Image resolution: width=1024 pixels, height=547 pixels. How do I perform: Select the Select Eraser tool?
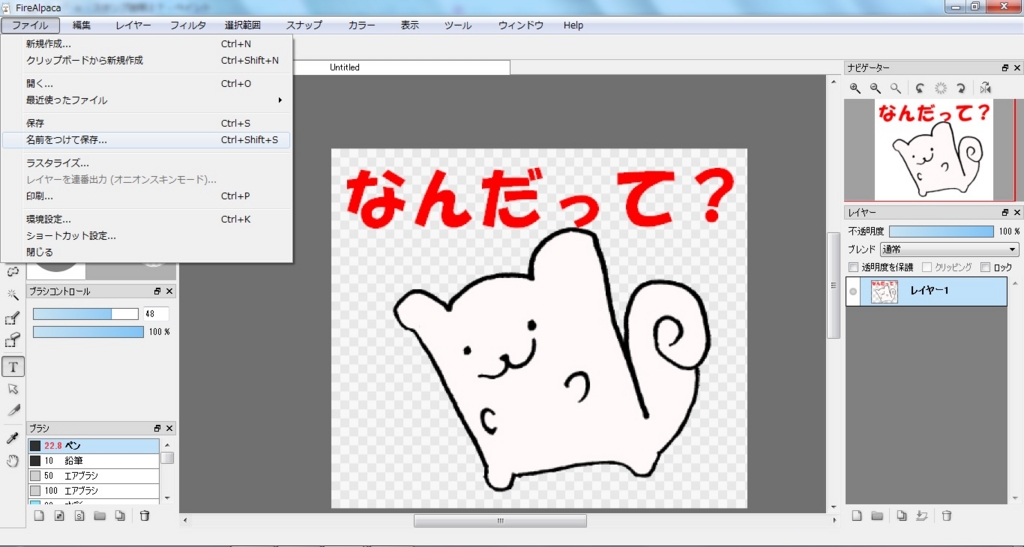(13, 340)
